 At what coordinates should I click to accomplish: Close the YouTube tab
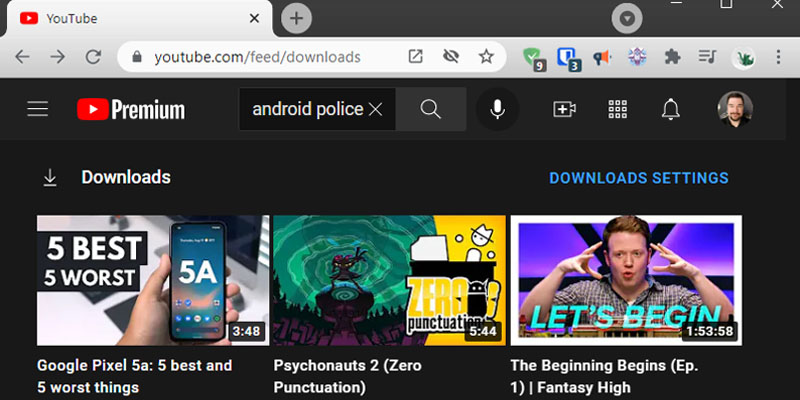point(254,19)
